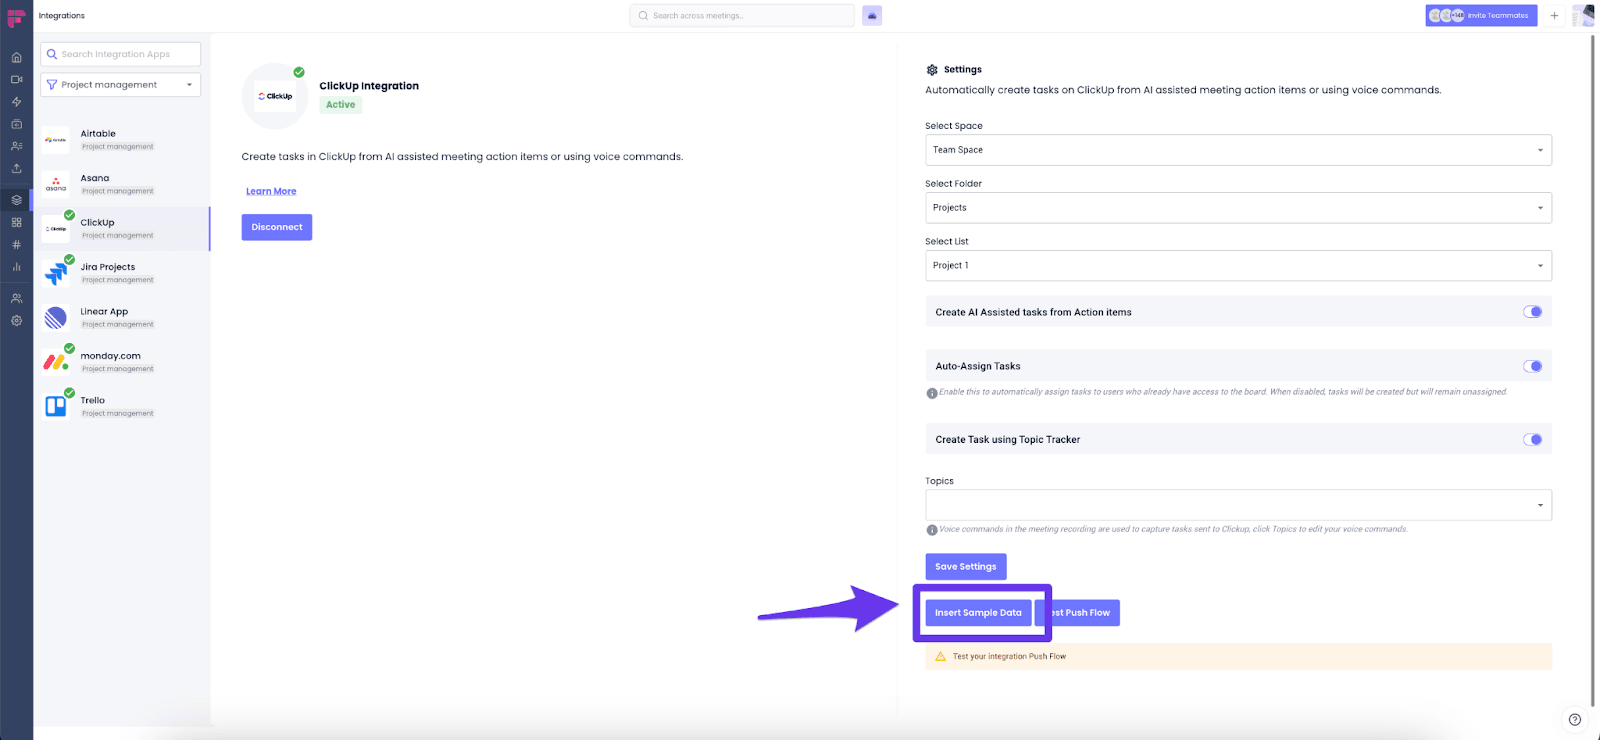This screenshot has height=740, width=1600.
Task: Select monday.com in the list
Action: pyautogui.click(x=121, y=362)
